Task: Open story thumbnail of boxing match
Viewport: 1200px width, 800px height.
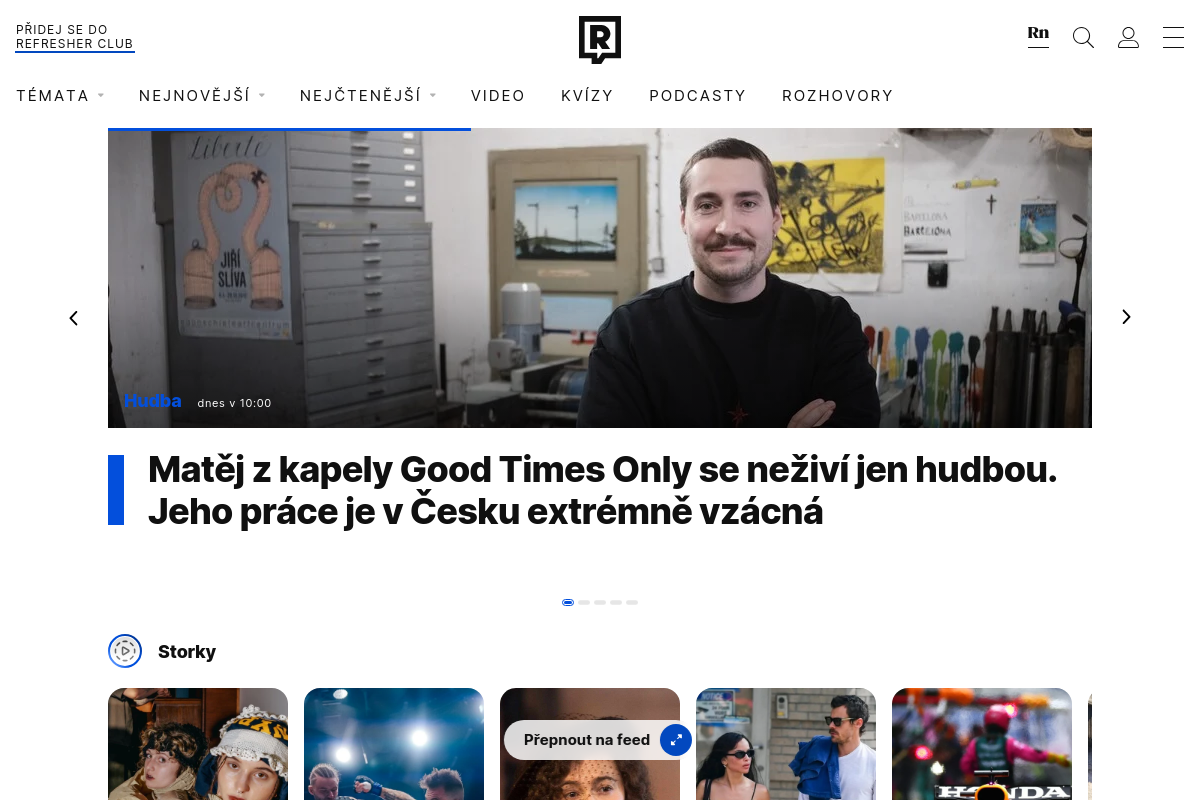Action: click(x=394, y=744)
